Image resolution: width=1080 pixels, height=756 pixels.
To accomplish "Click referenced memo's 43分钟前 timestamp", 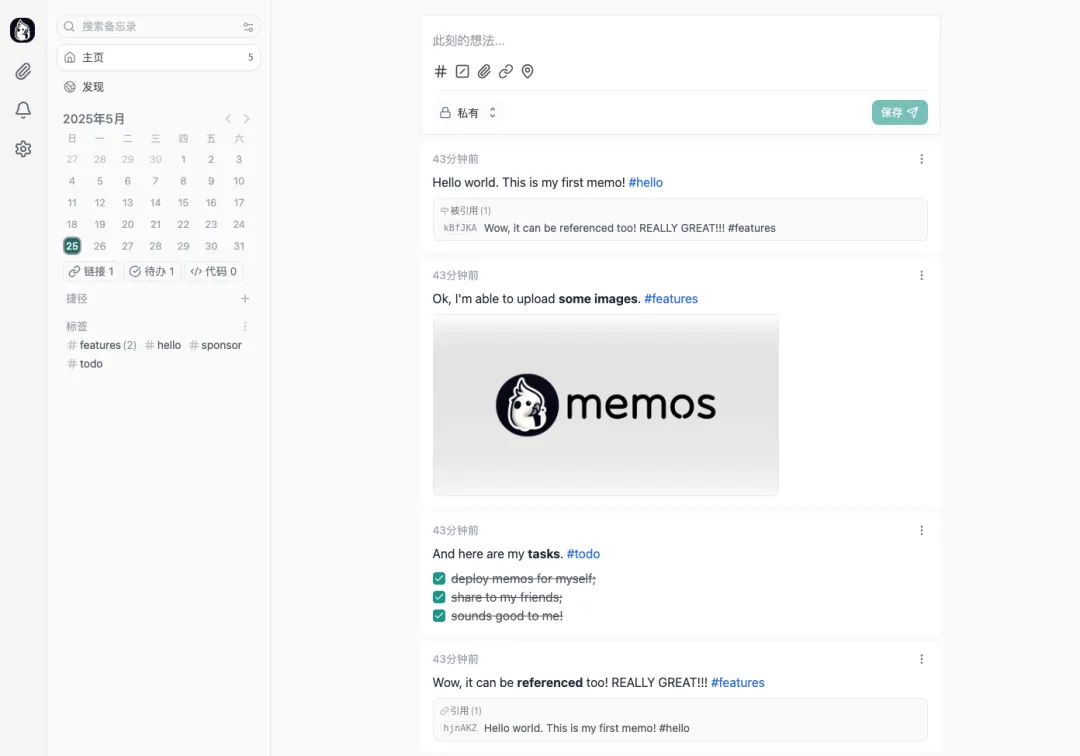I will point(455,659).
